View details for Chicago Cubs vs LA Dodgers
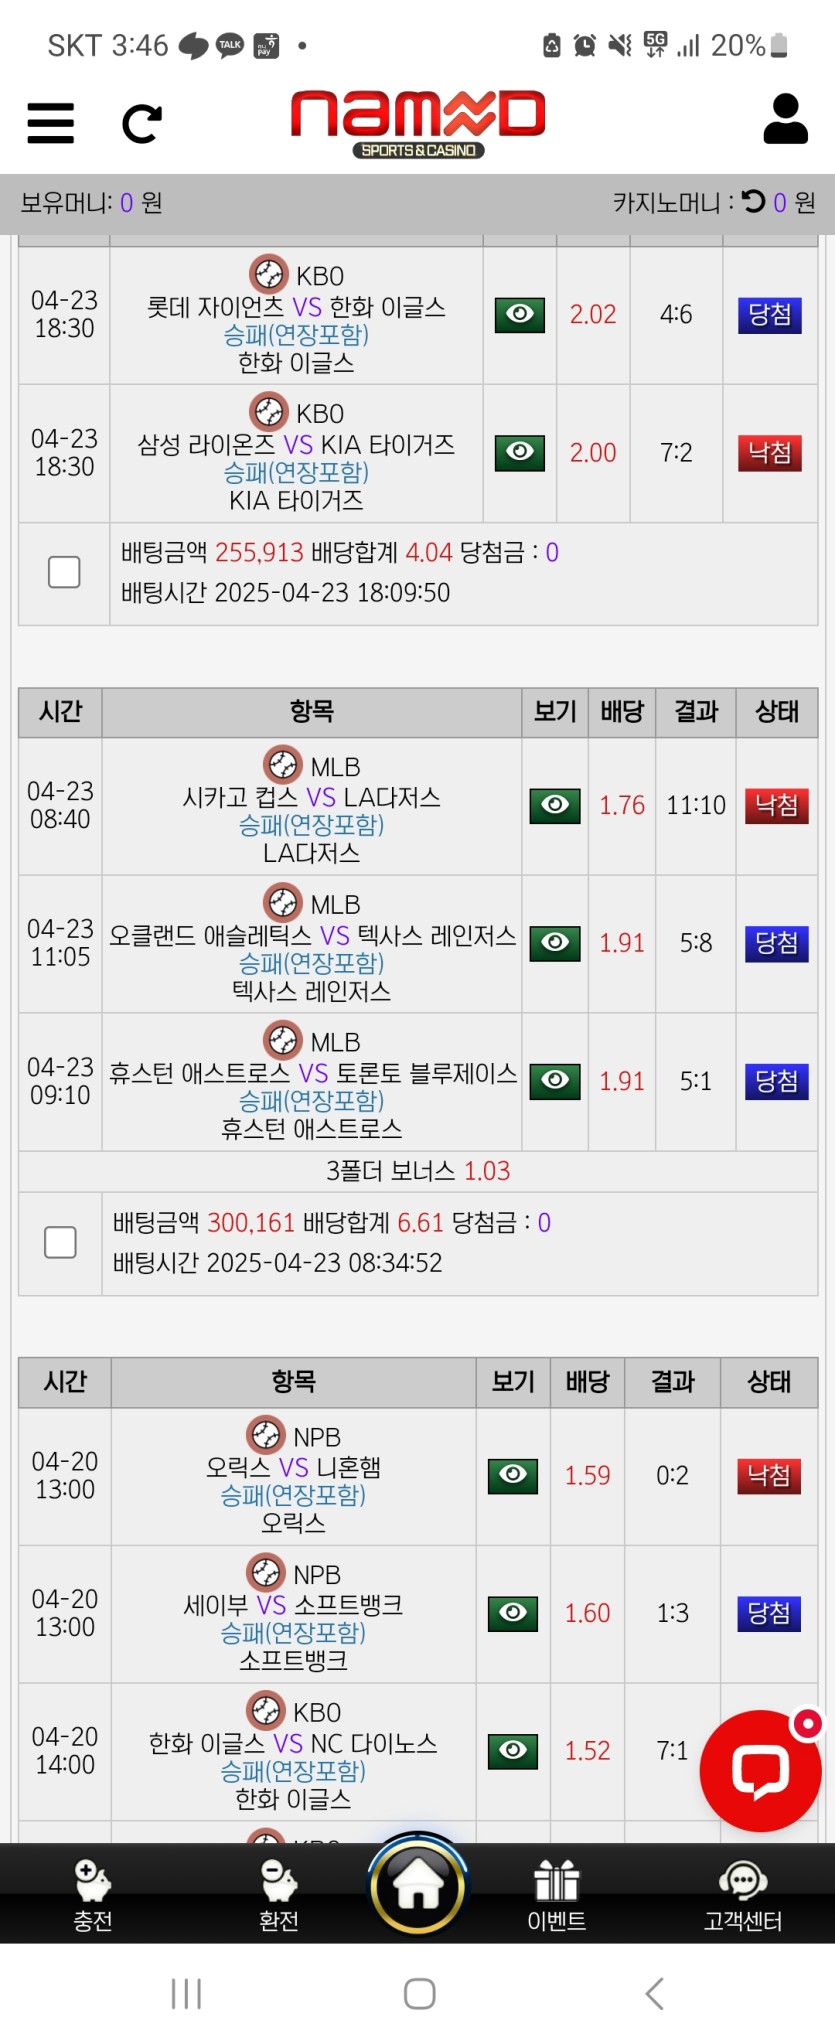Viewport: 835px width, 2041px height. pyautogui.click(x=555, y=805)
